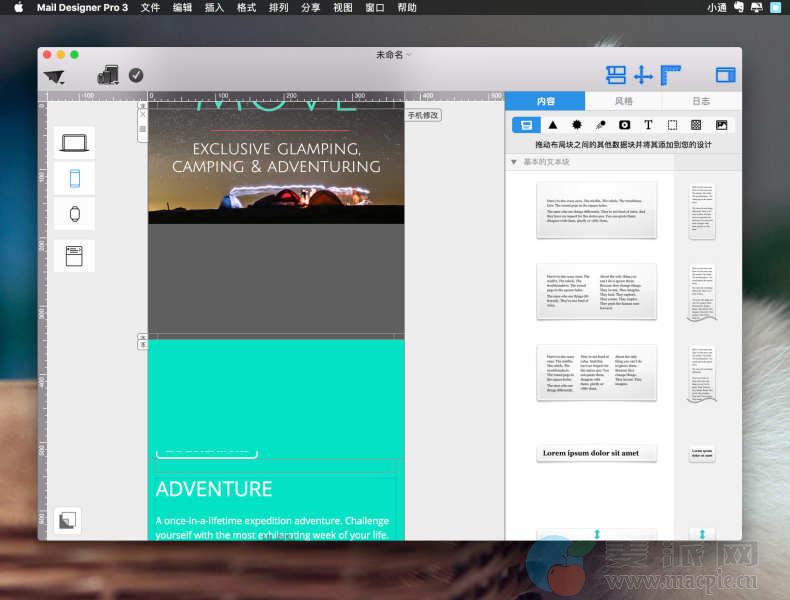Click the checkmark design check icon
This screenshot has width=790, height=600.
[x=136, y=75]
